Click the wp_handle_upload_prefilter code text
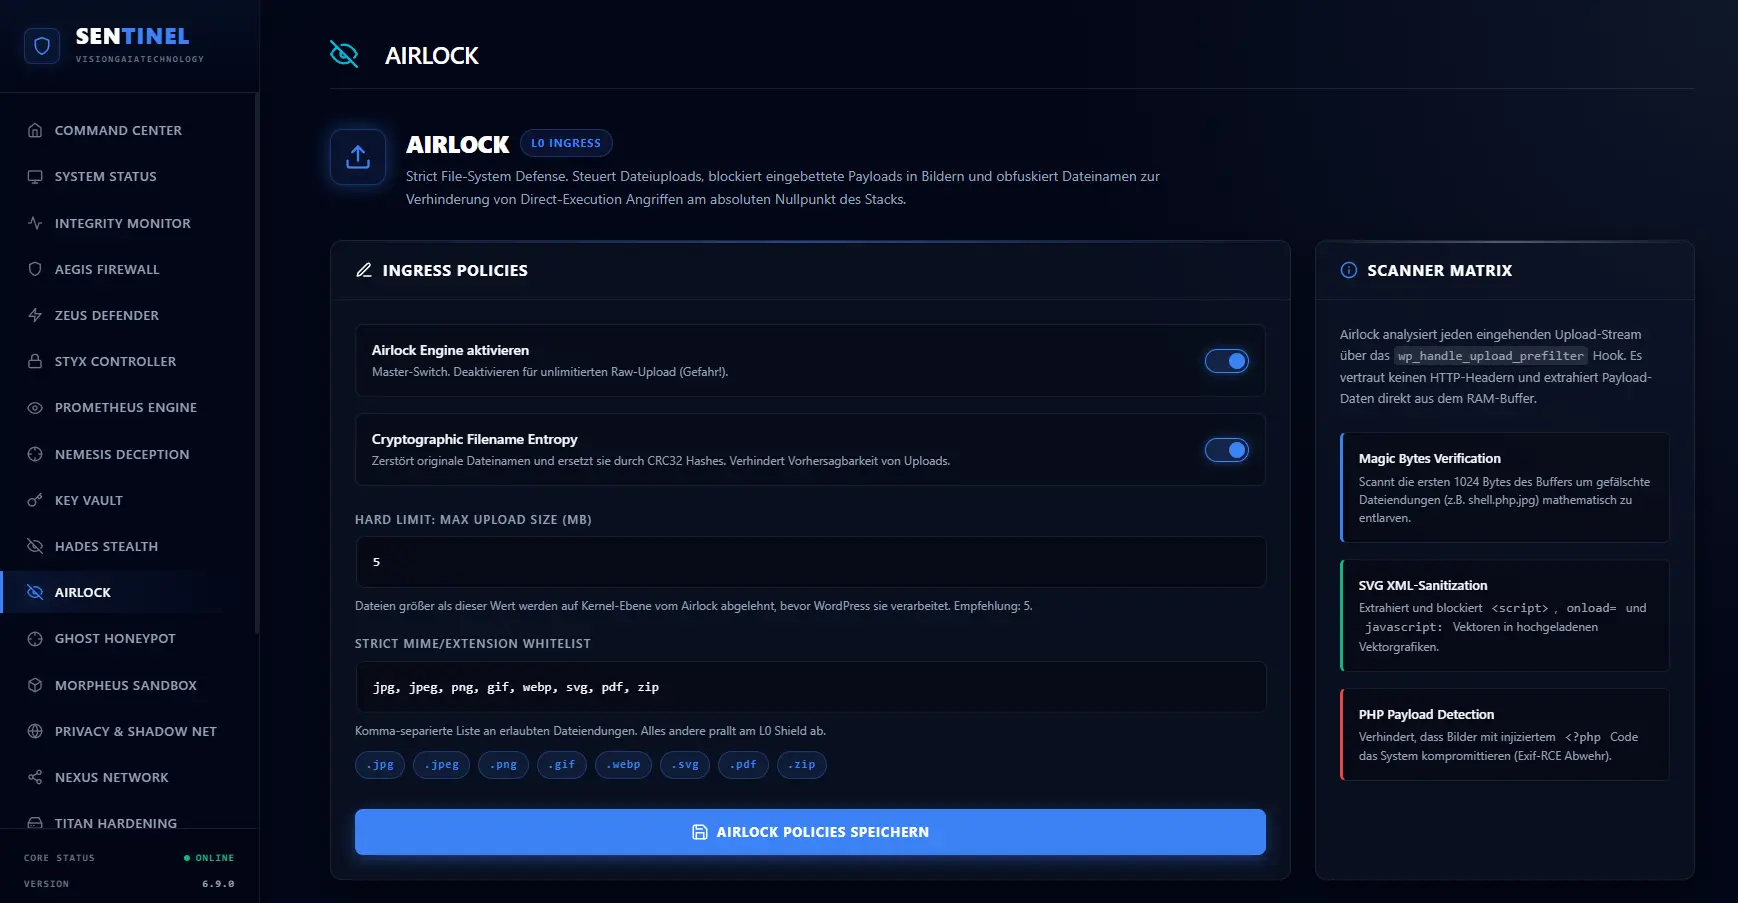 pos(1491,356)
